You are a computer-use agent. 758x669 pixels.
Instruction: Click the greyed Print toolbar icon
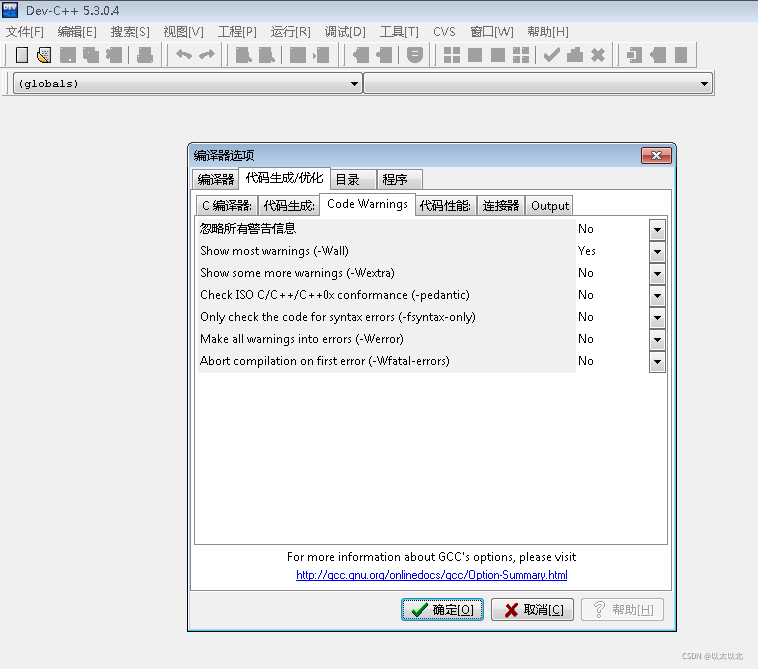145,55
